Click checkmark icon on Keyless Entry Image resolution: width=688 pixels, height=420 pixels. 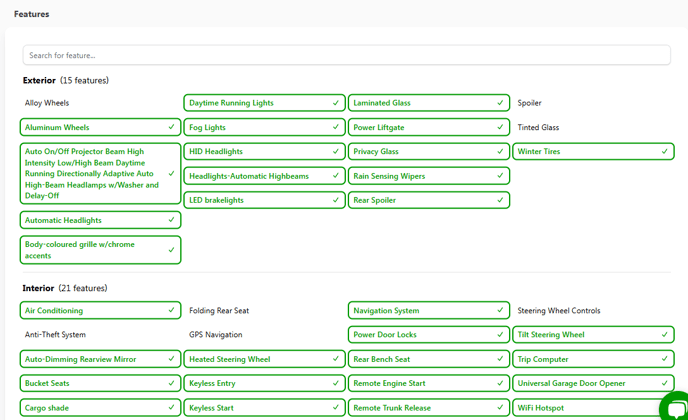[336, 383]
